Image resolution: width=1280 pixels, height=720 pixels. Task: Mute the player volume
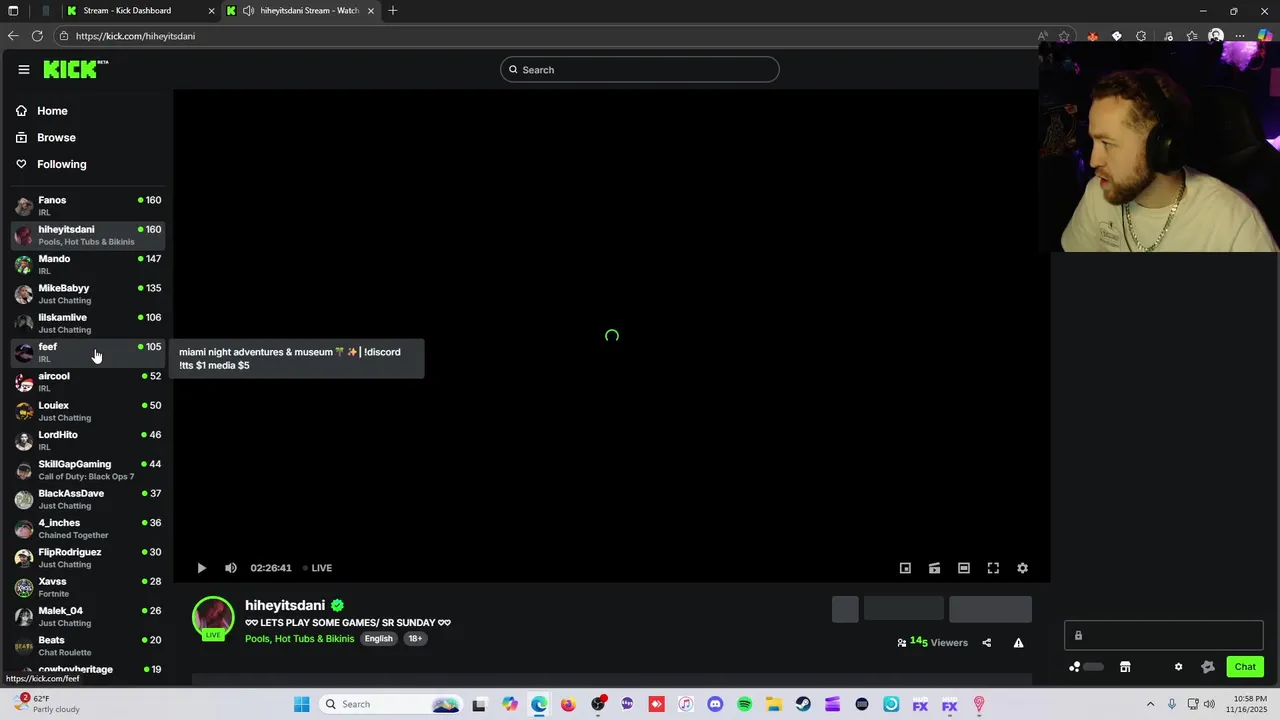point(231,568)
